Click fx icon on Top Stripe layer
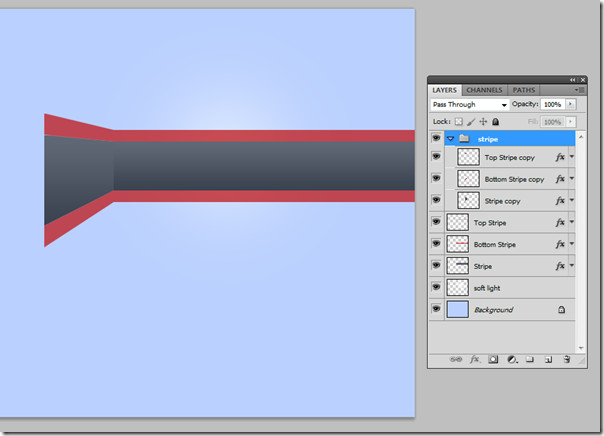The width and height of the screenshot is (604, 436). tap(560, 222)
